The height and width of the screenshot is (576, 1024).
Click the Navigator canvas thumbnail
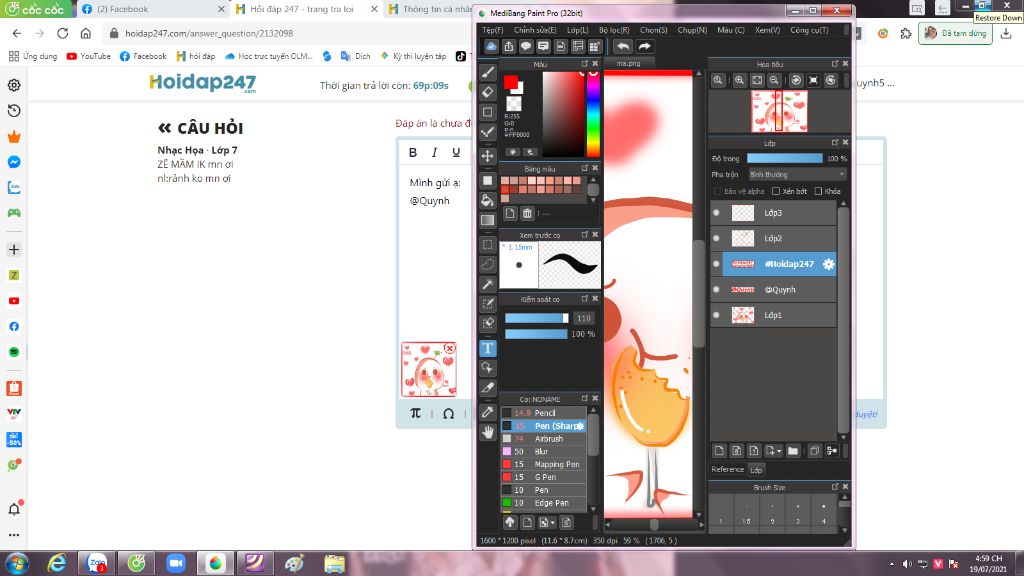pos(779,112)
